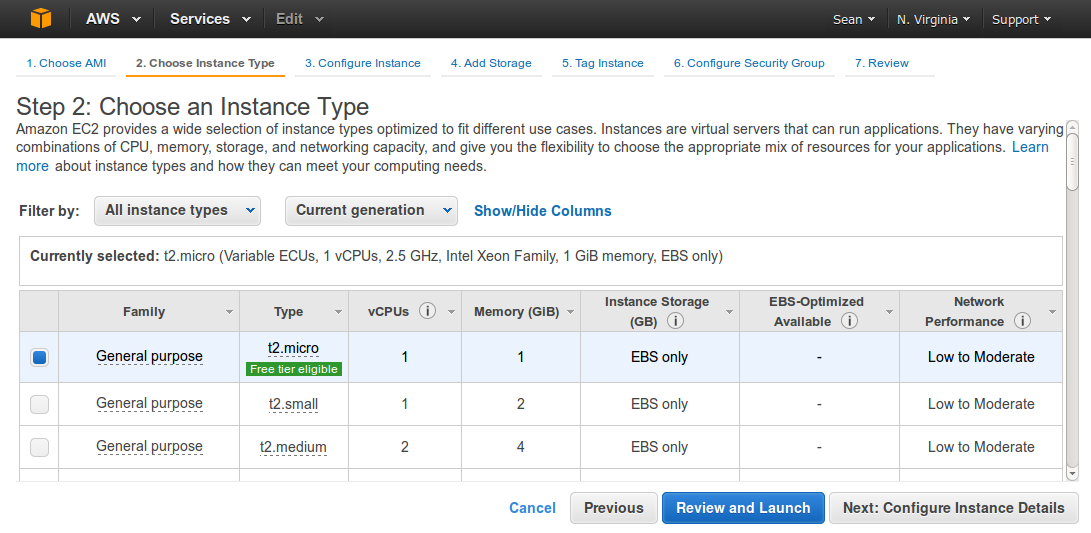1091x533 pixels.
Task: Deselect the t2.micro instance checkbox
Action: tap(40, 358)
